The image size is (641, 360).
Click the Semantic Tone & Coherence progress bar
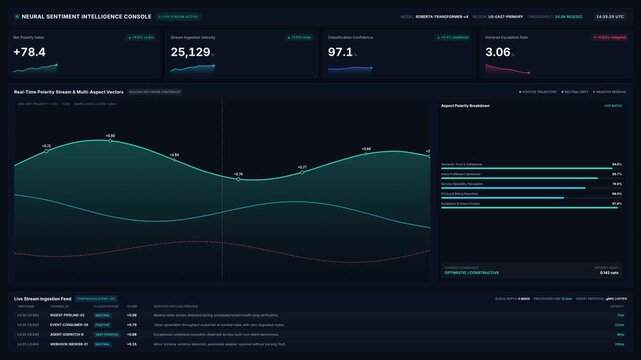(531, 168)
